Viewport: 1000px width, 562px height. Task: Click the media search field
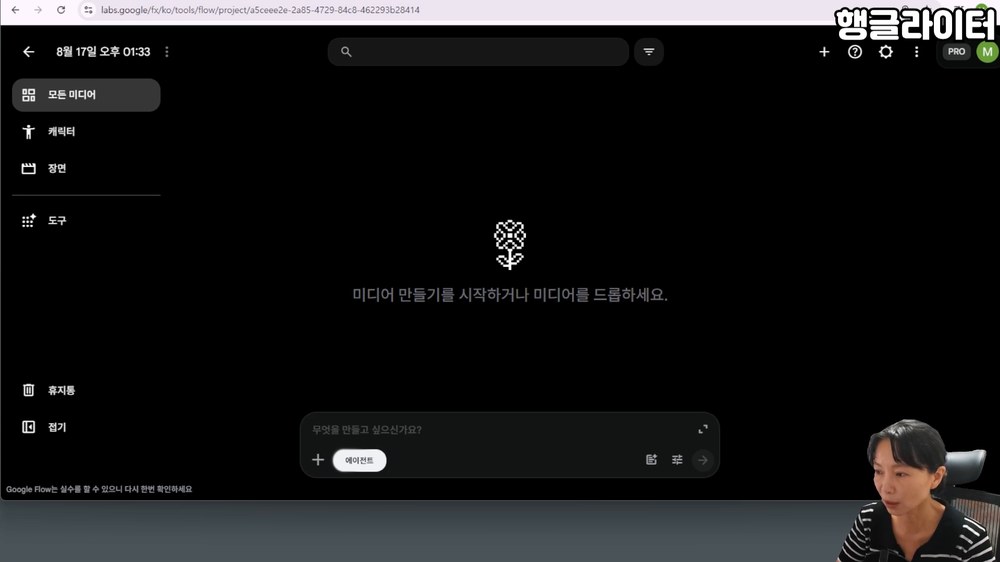[478, 52]
